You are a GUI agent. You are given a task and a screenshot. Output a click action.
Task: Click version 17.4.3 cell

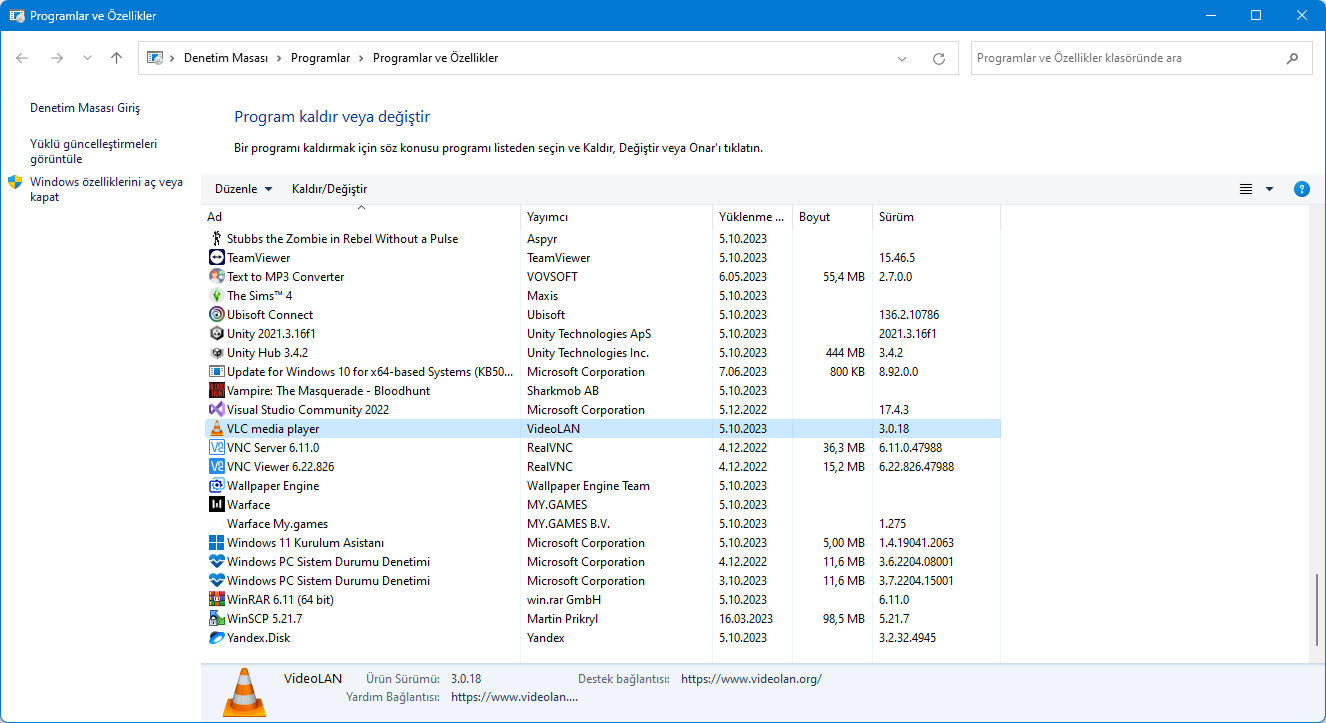[894, 410]
